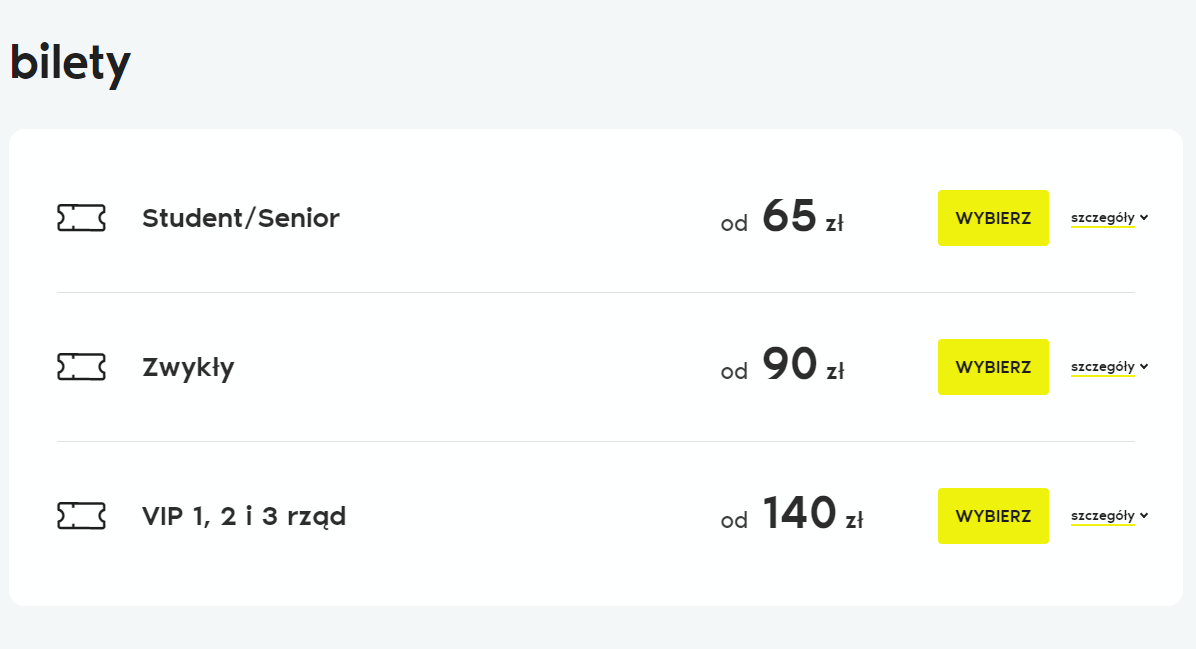The width and height of the screenshot is (1196, 649).
Task: Click the 65 zł price
Action: pos(802,216)
